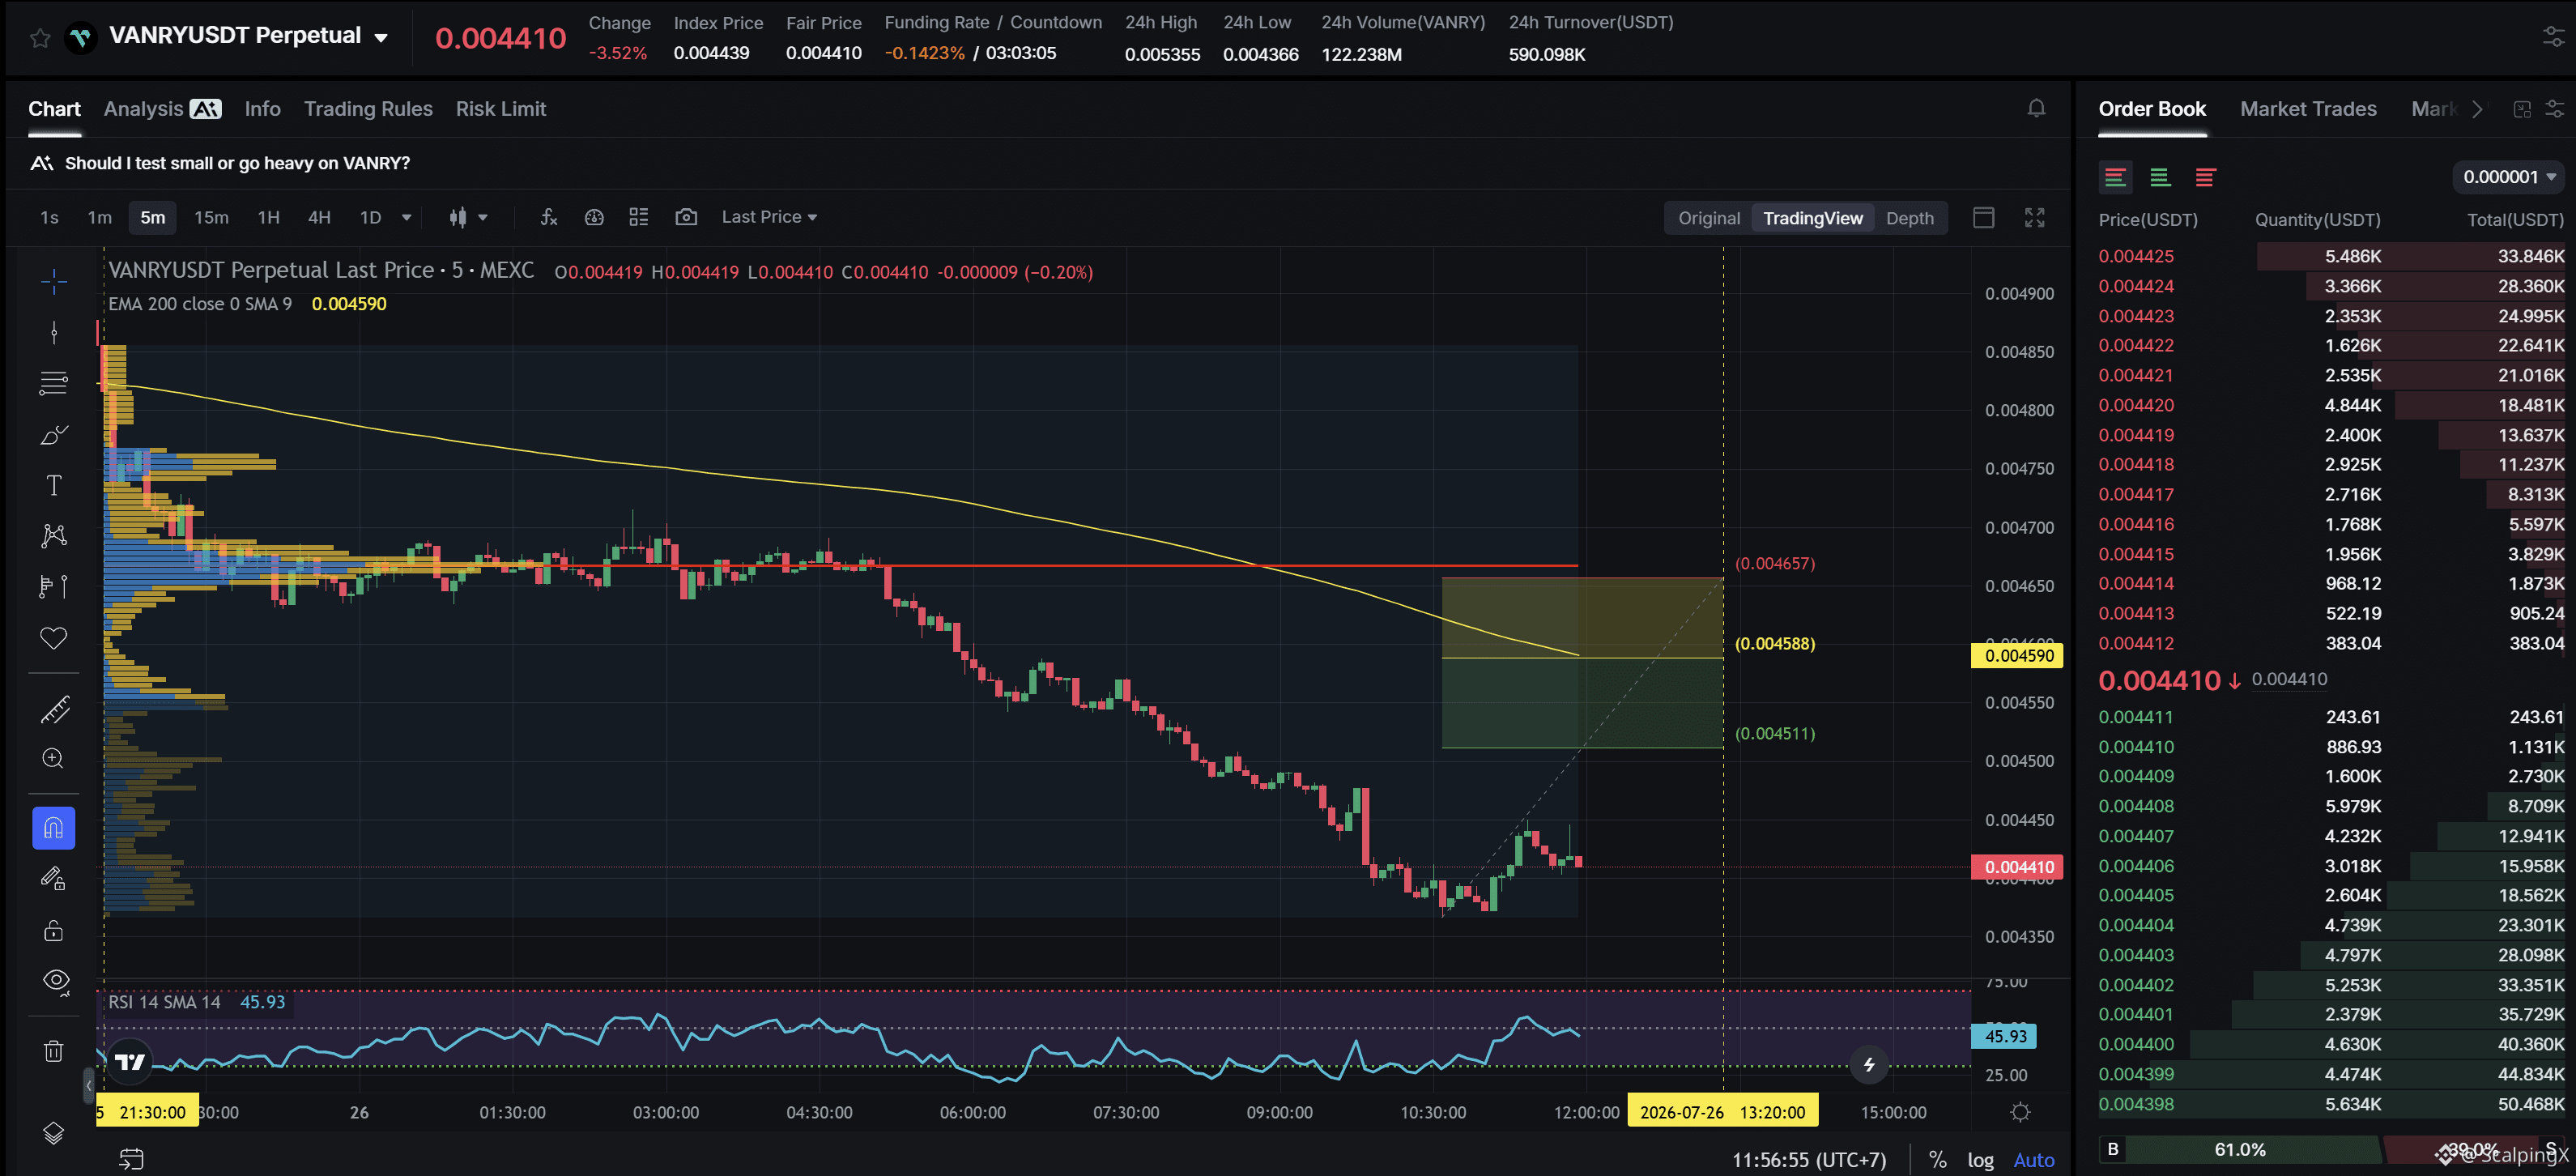The width and height of the screenshot is (2576, 1176).
Task: Take a chart snapshot with camera icon
Action: 686,217
